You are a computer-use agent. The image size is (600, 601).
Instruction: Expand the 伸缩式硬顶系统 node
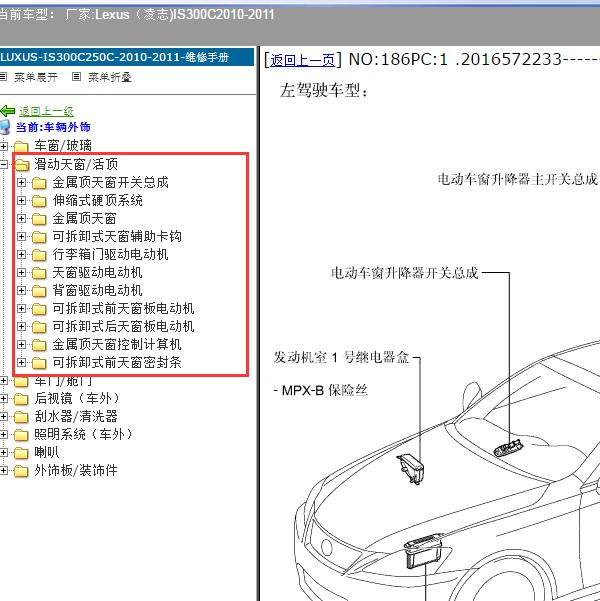21,200
